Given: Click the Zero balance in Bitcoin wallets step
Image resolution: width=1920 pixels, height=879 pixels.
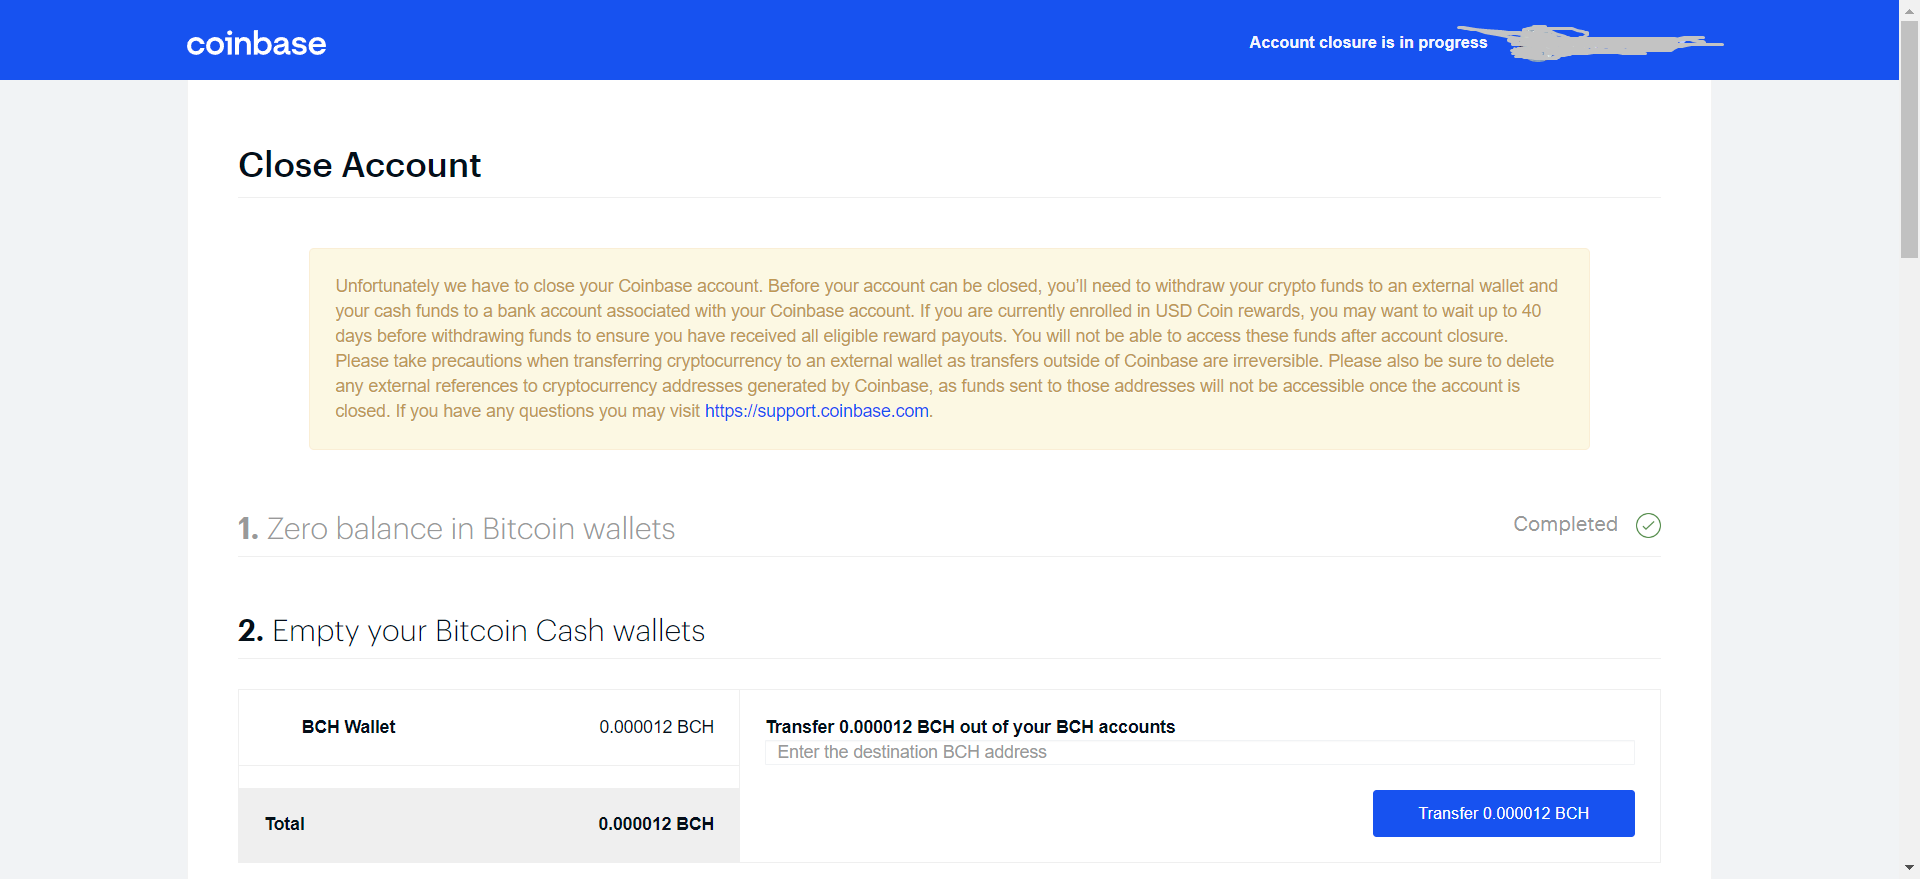Looking at the screenshot, I should [457, 528].
